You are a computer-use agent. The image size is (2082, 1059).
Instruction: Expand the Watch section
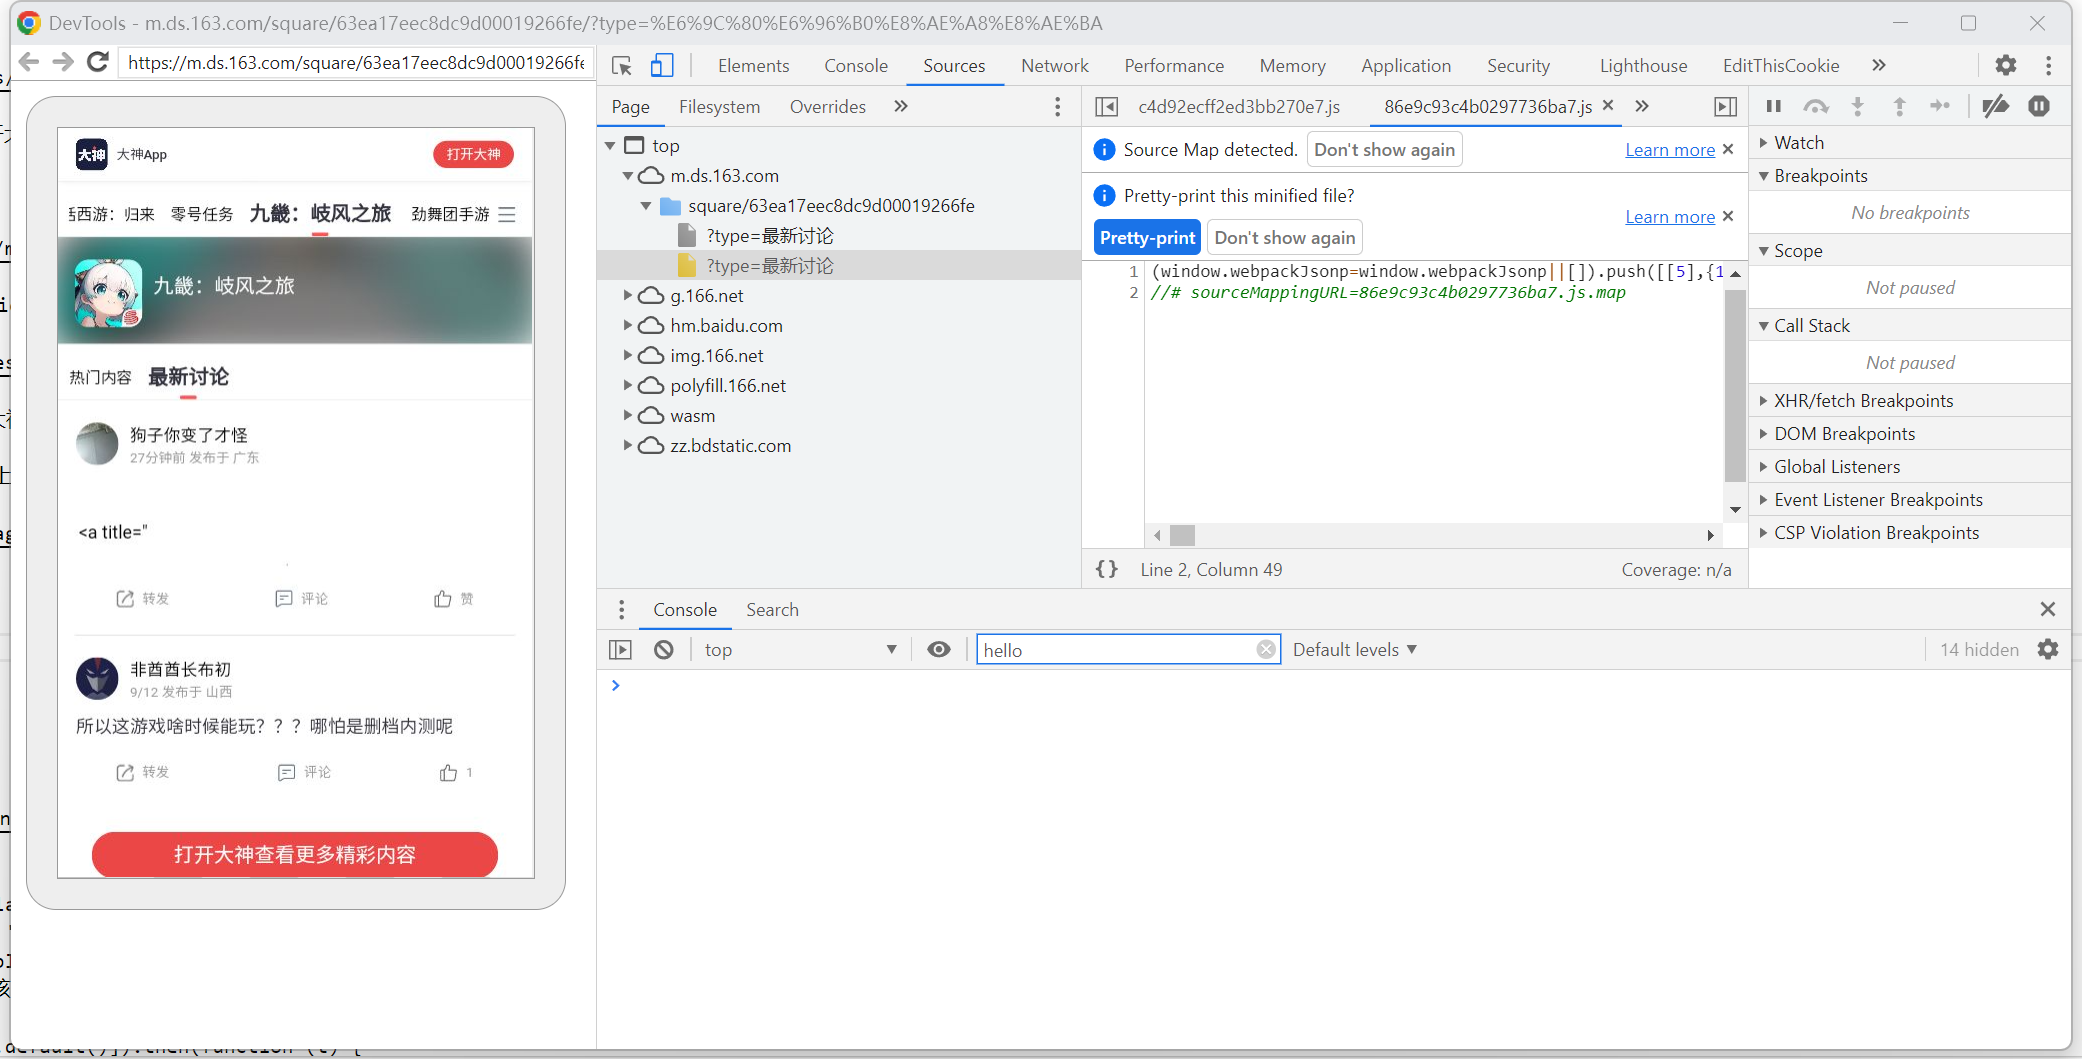[1764, 143]
